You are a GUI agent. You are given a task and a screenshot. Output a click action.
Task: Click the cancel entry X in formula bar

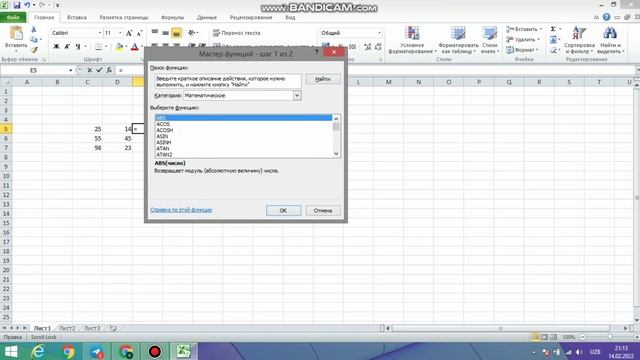coord(89,70)
